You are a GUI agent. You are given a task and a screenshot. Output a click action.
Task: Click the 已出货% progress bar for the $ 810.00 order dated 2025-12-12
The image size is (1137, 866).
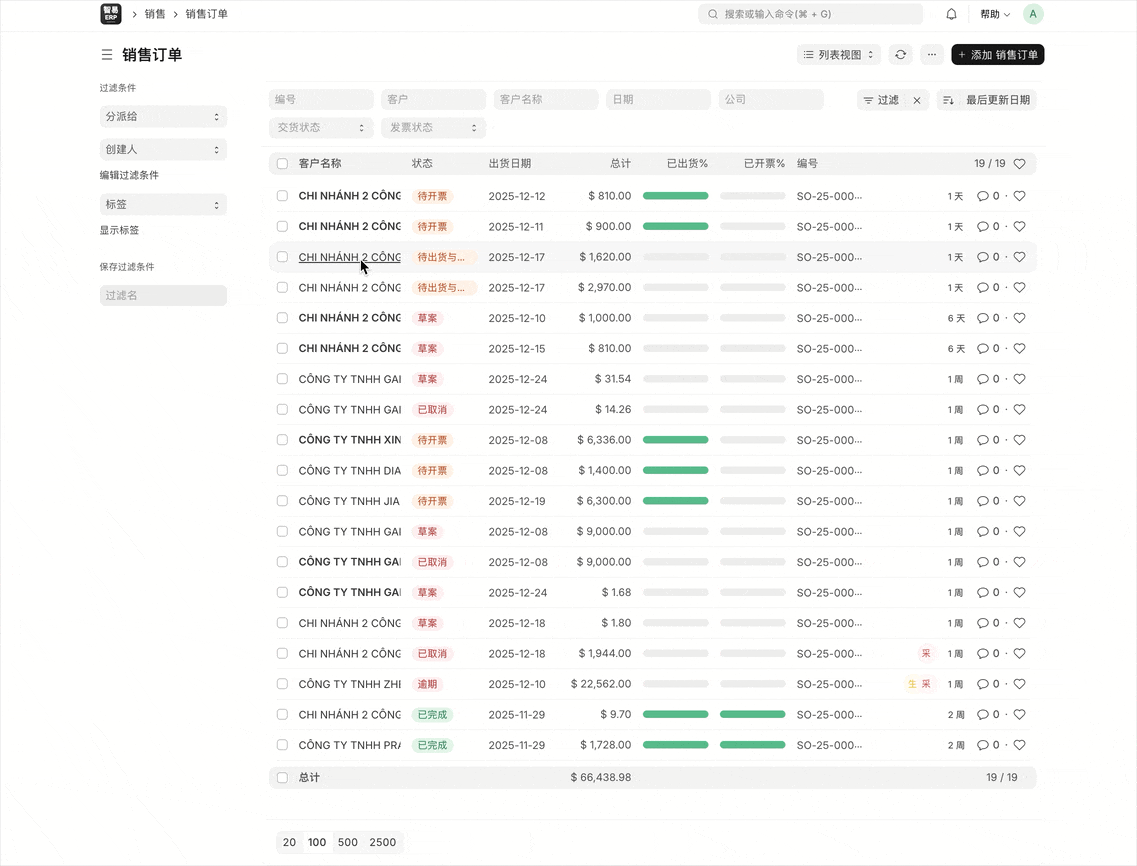click(675, 196)
